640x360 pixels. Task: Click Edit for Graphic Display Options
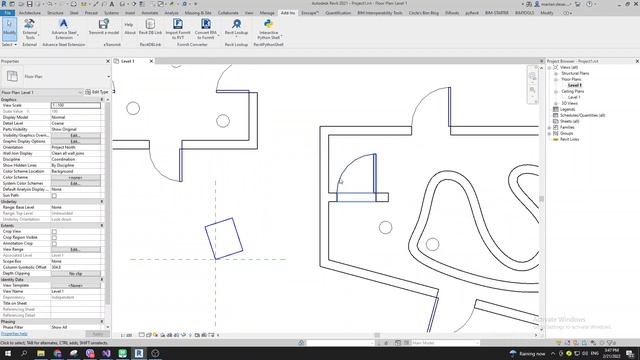click(x=76, y=141)
